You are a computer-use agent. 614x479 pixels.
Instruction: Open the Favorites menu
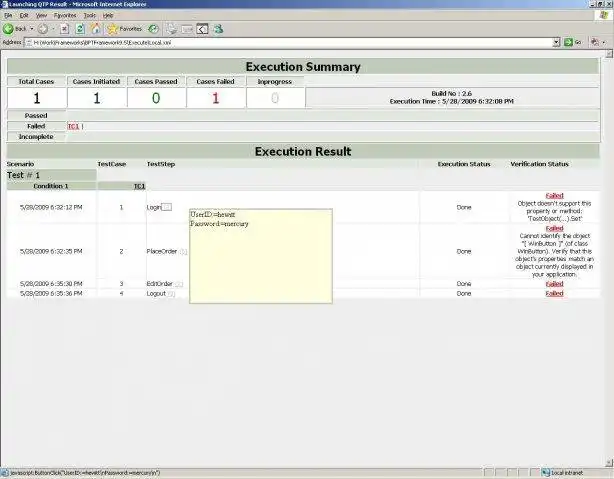coord(65,16)
